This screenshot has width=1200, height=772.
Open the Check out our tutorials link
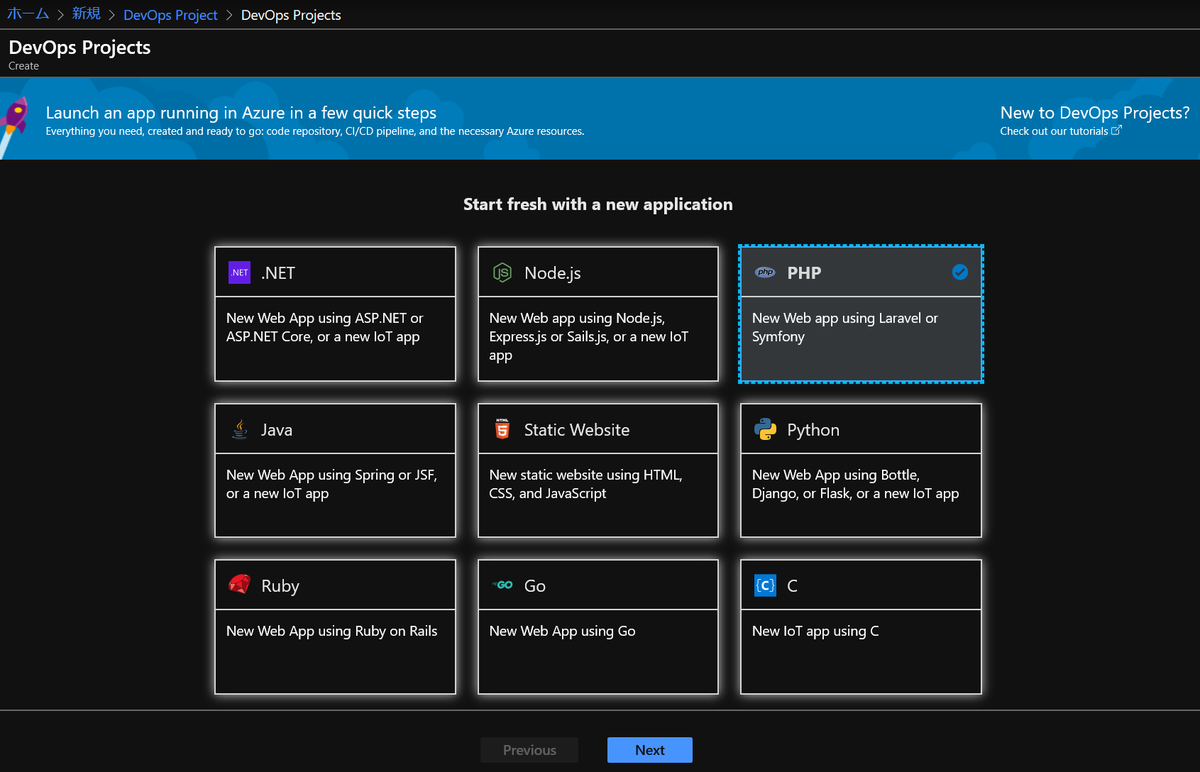coord(1054,131)
